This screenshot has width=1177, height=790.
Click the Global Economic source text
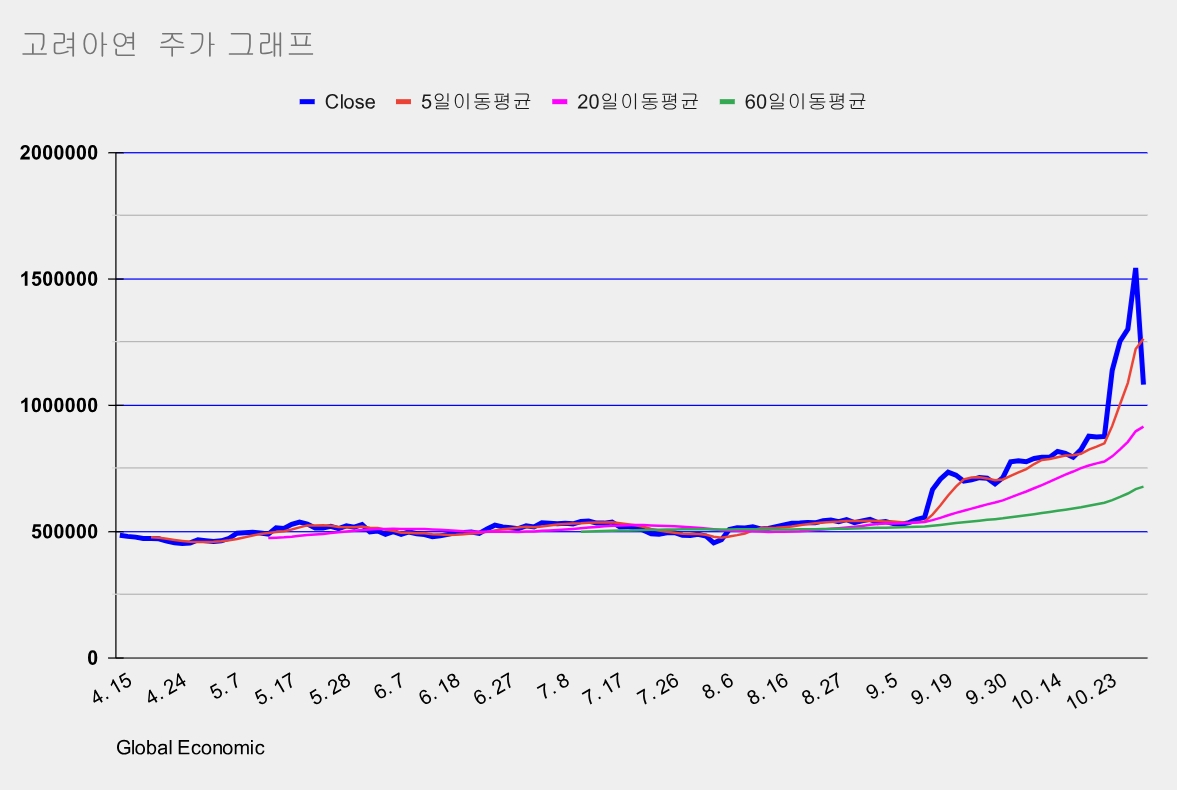point(190,748)
